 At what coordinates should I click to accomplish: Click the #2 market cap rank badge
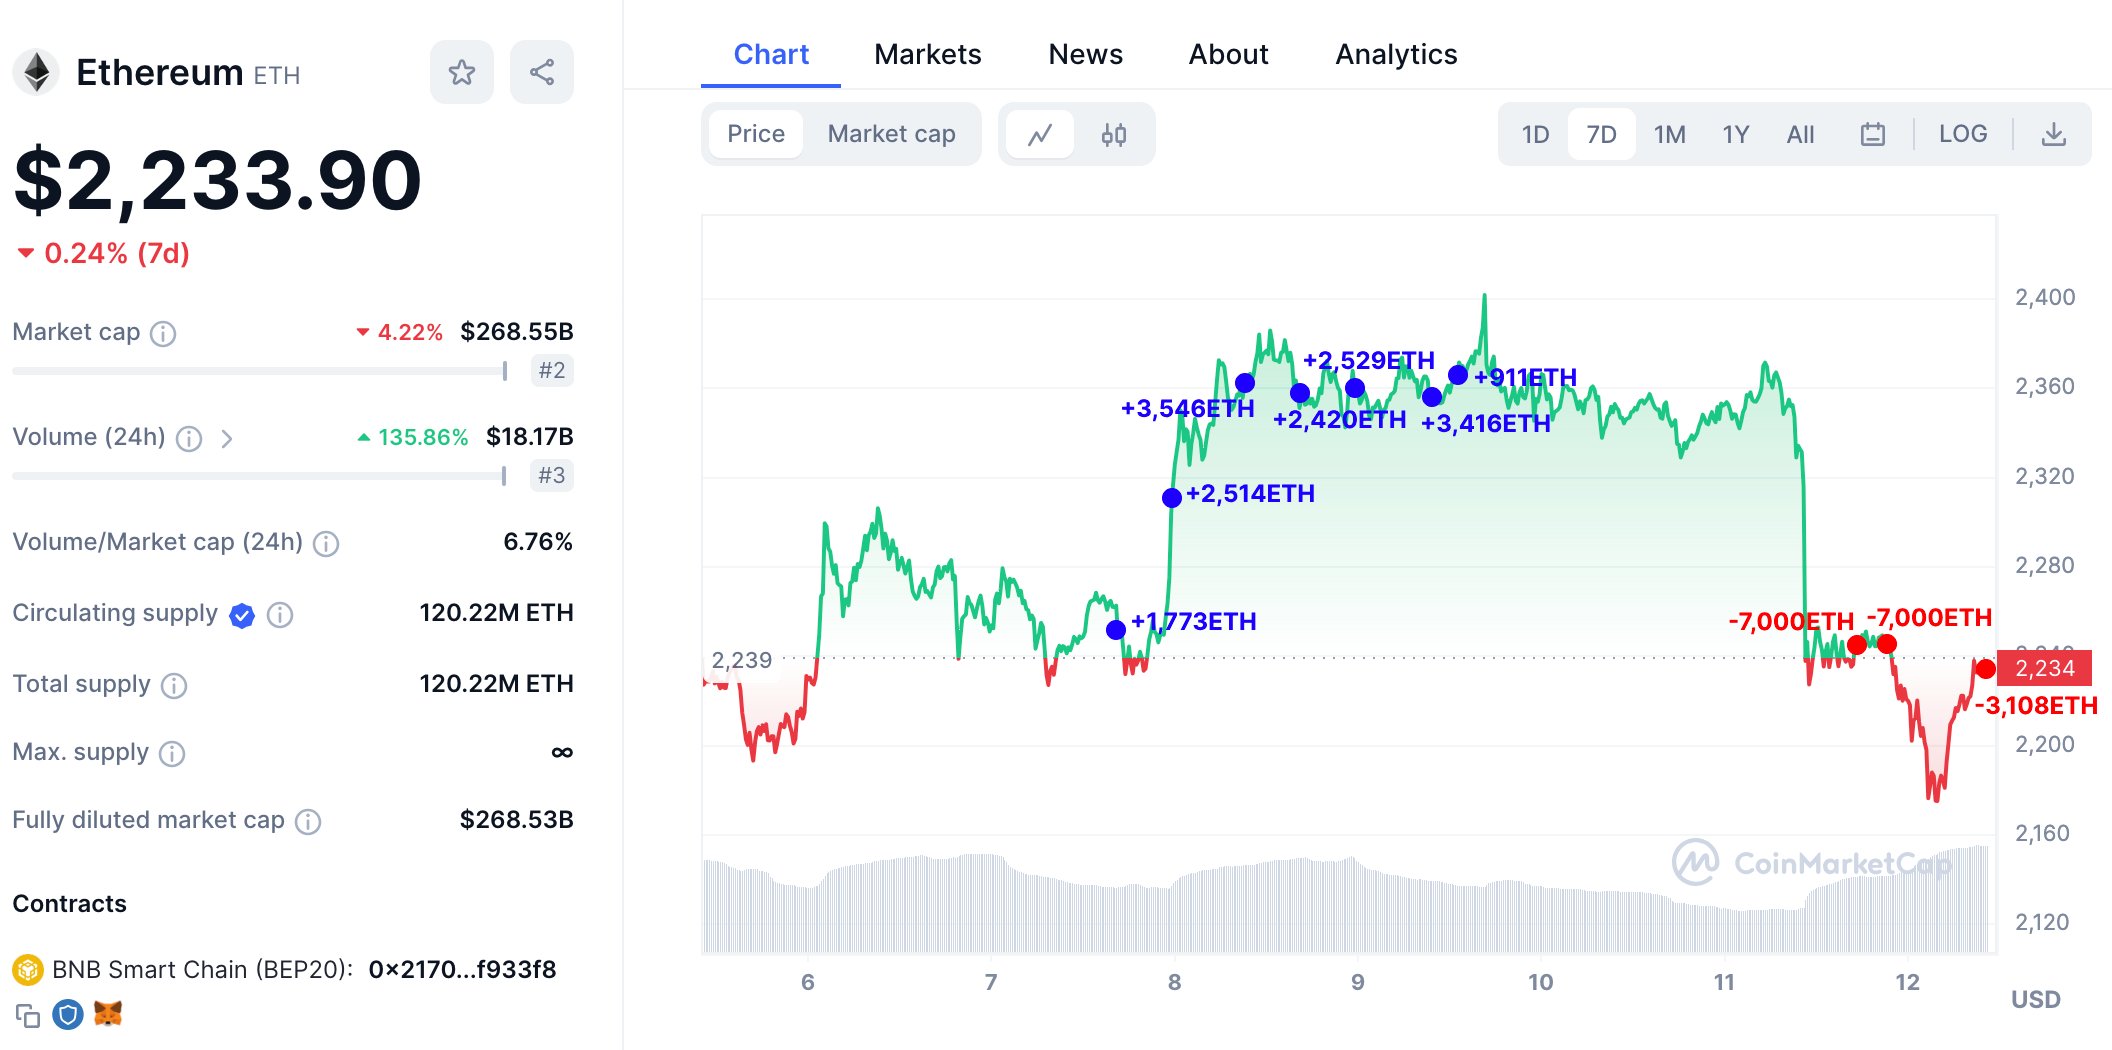pyautogui.click(x=551, y=371)
